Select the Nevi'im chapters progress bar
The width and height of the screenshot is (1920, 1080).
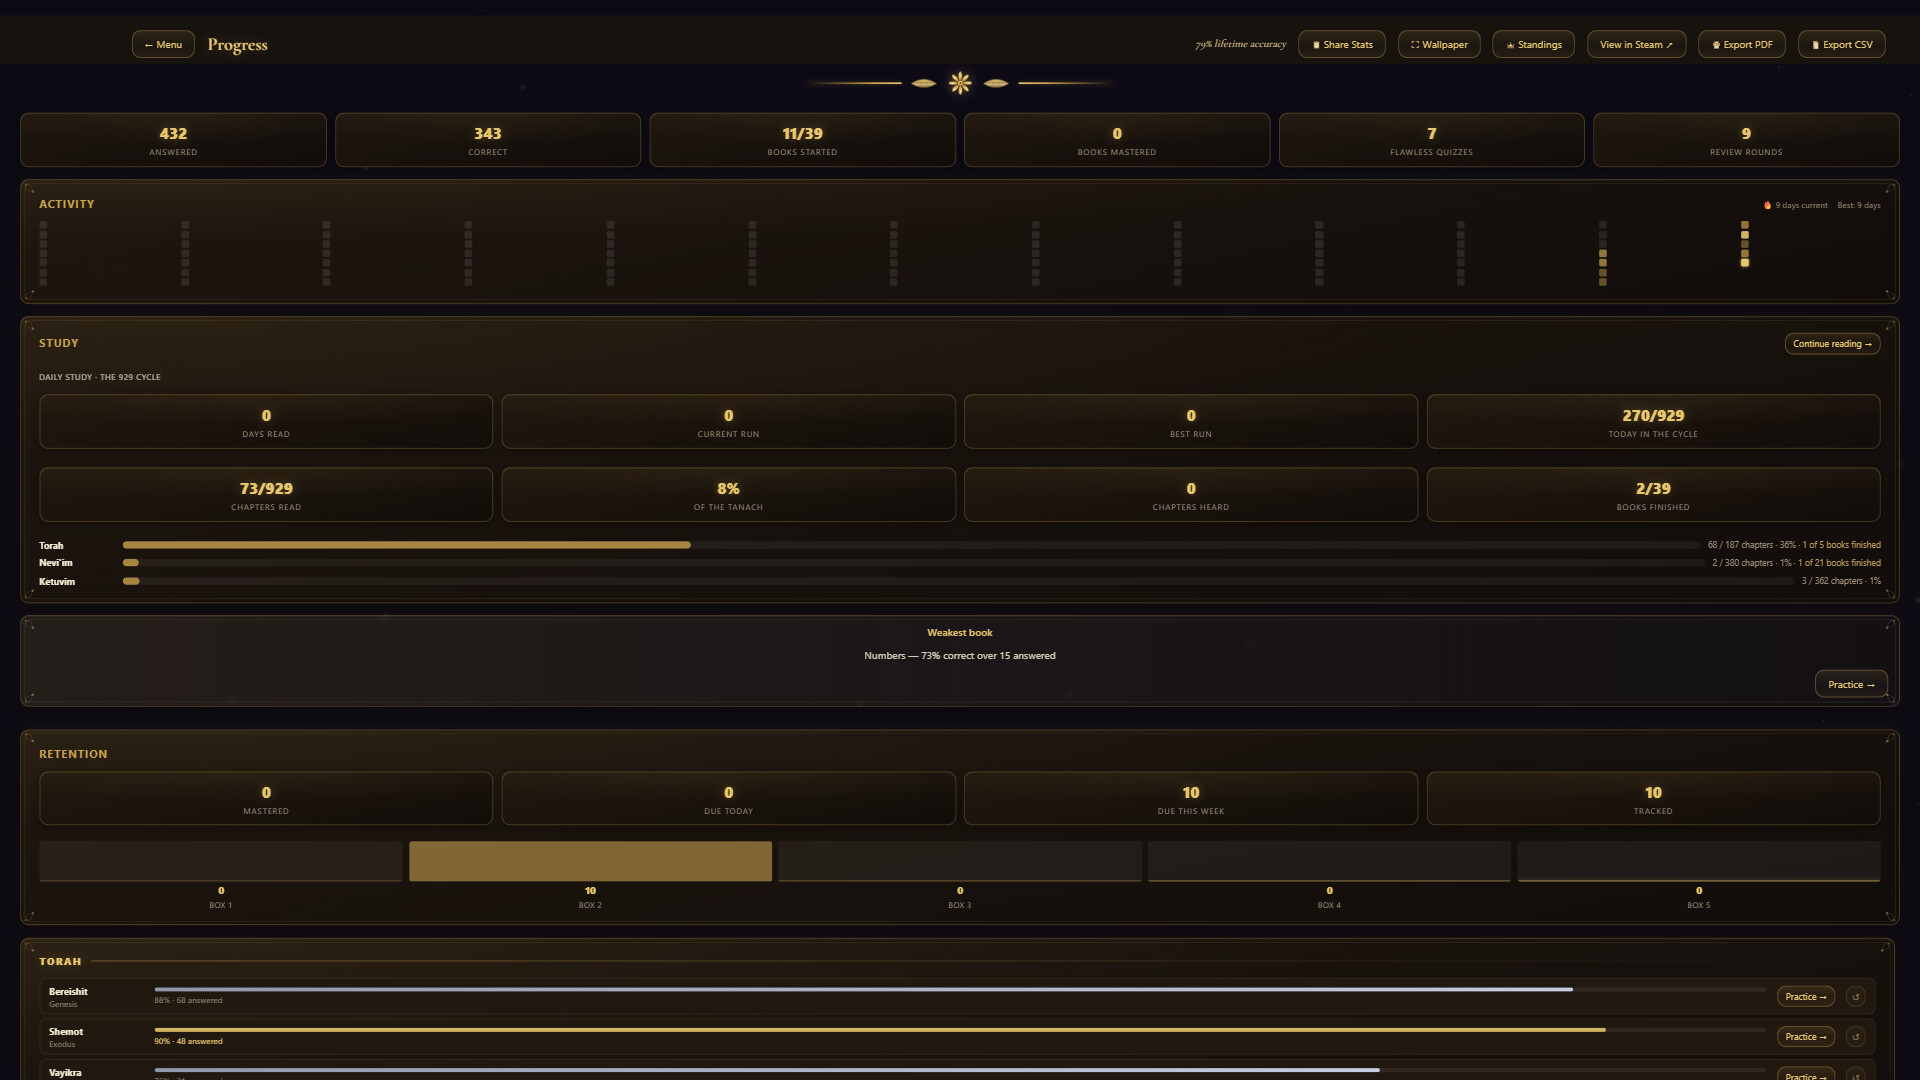[913, 563]
